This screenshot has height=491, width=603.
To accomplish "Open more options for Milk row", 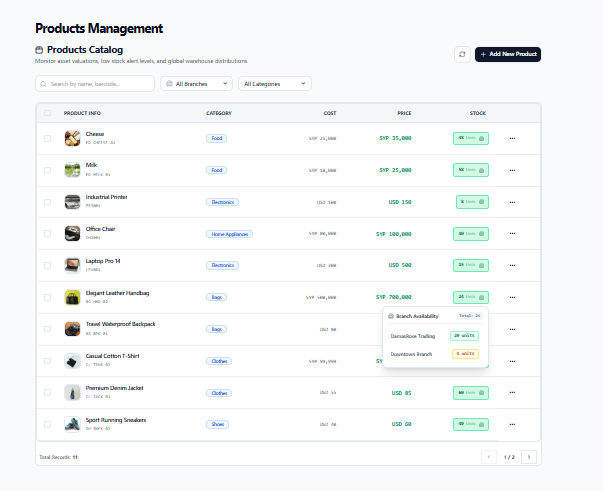I will (x=512, y=170).
